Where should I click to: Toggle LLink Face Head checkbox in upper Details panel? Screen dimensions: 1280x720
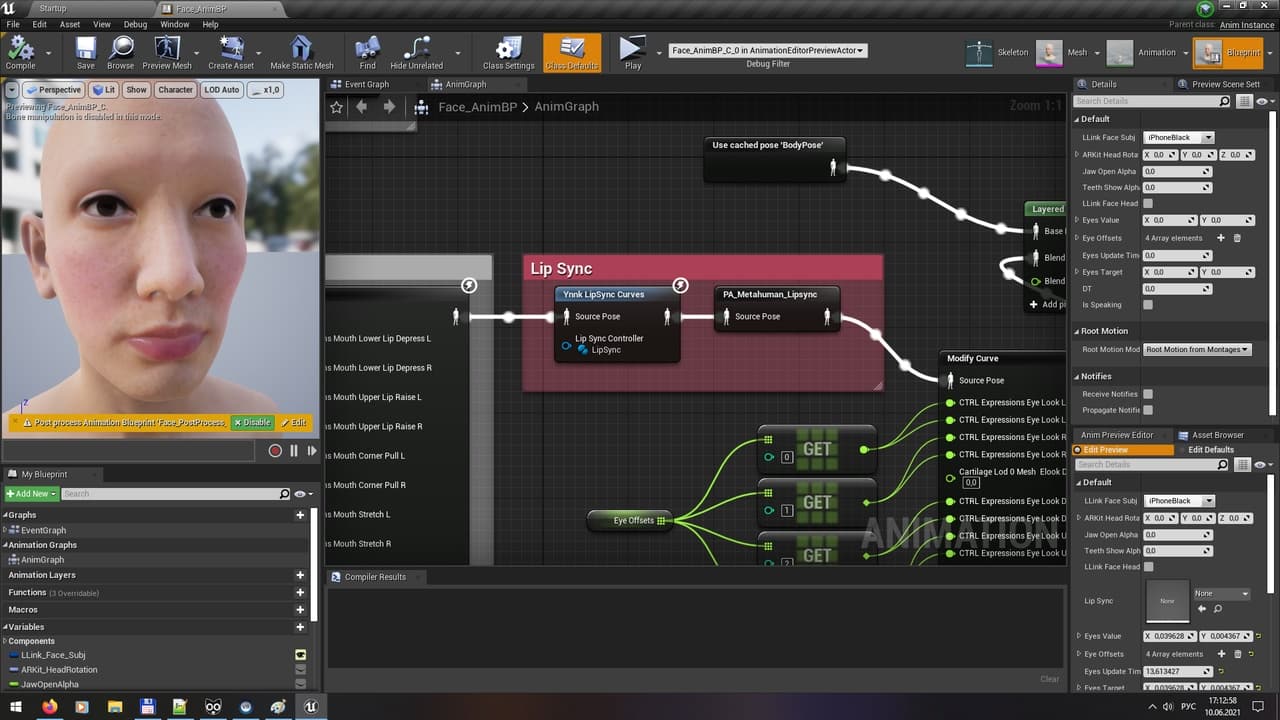[x=1148, y=203]
